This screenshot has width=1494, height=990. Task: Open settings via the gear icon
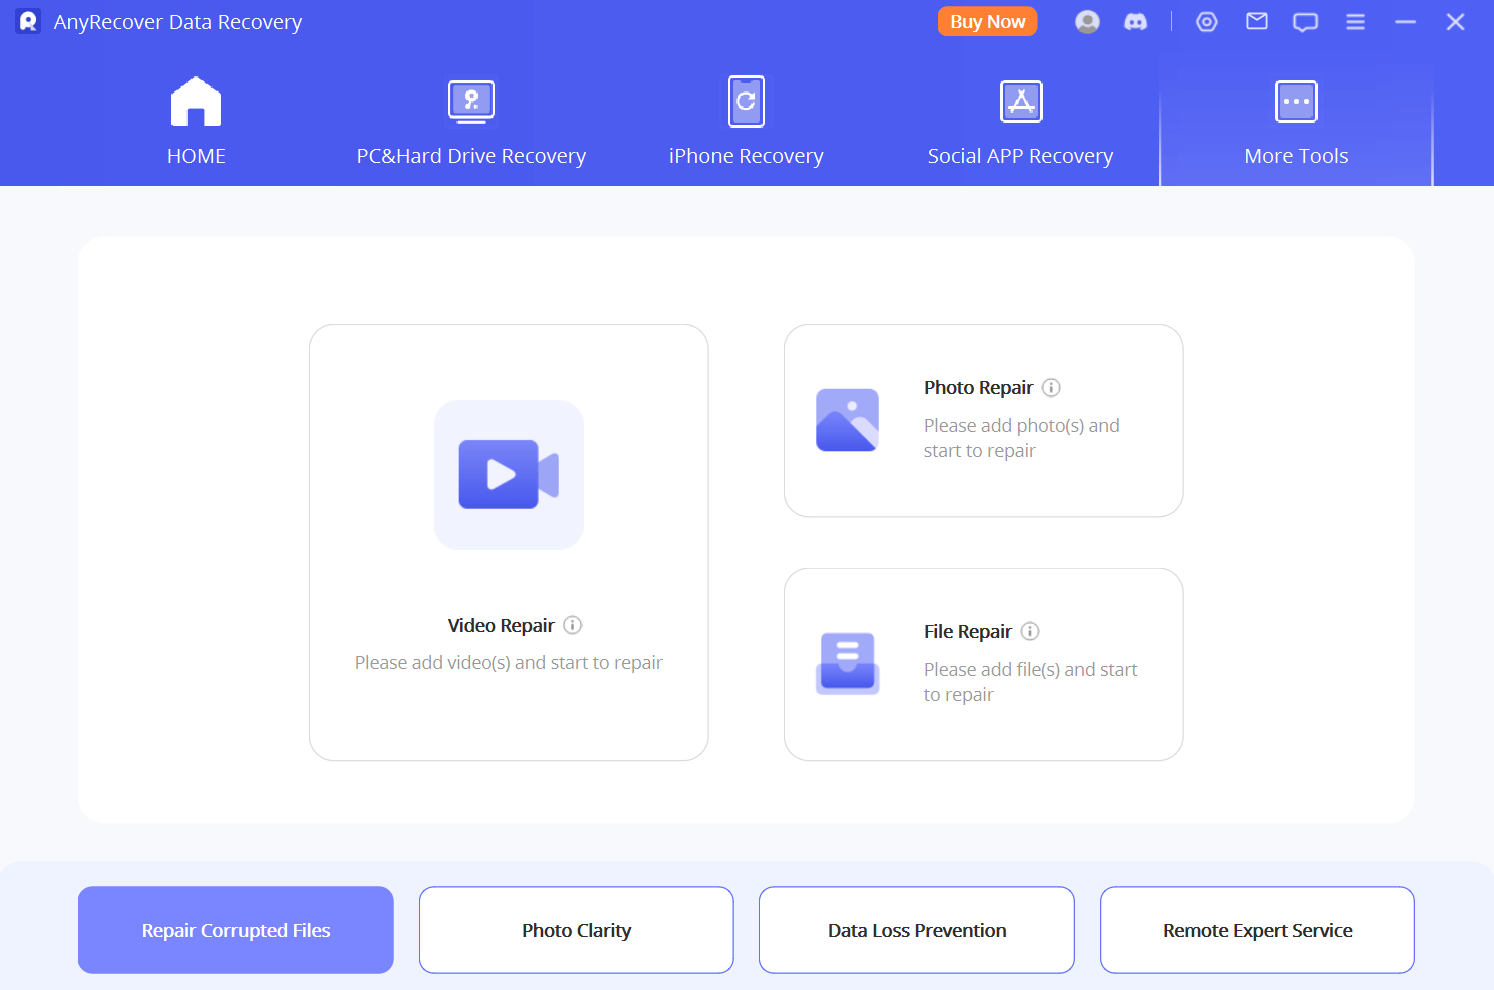[1206, 21]
